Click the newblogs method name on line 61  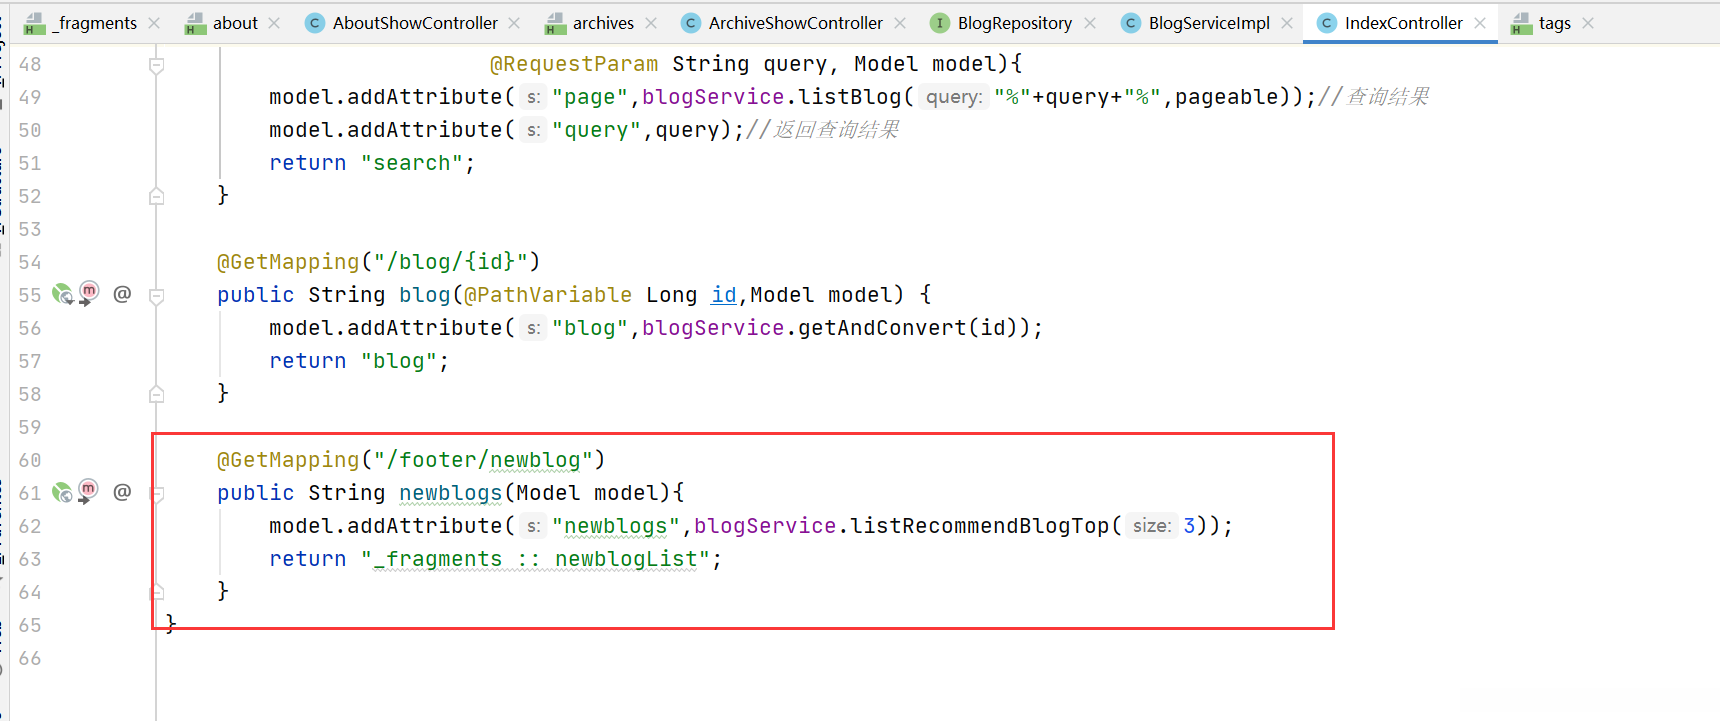451,493
